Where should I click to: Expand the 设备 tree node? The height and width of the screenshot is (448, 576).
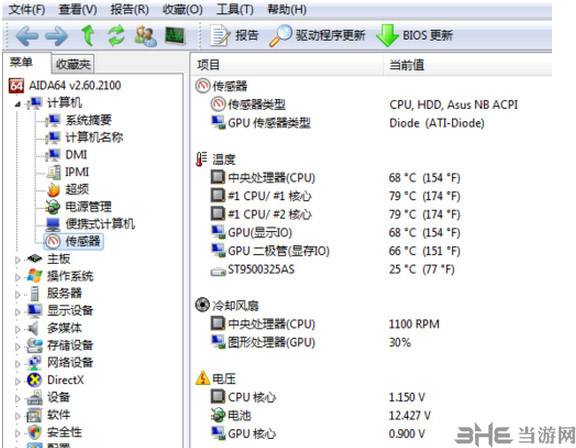point(17,398)
